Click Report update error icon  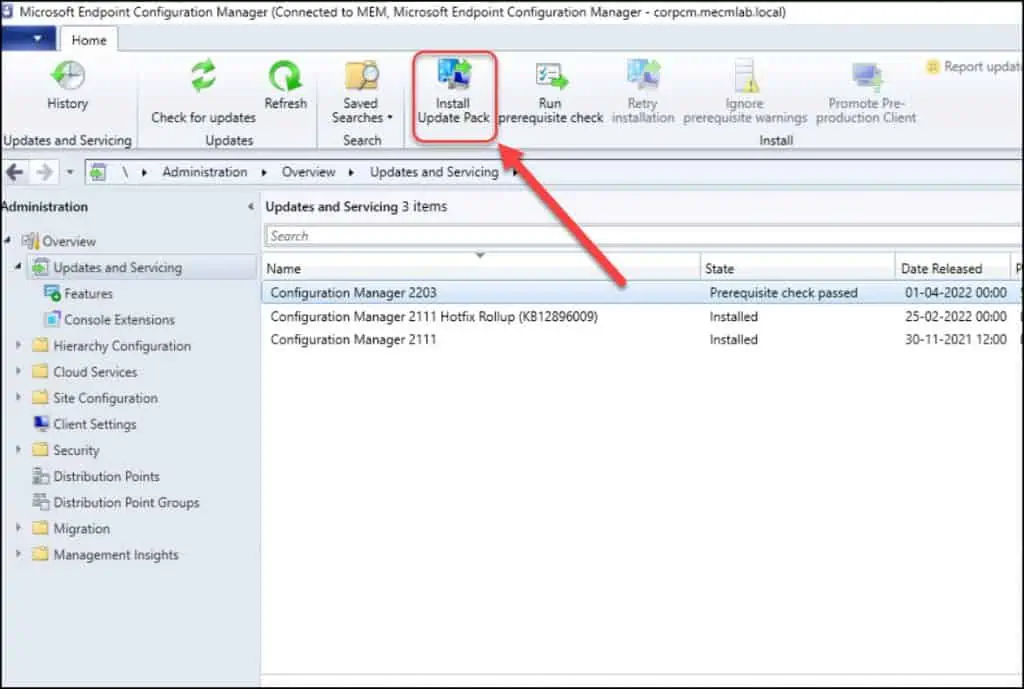[933, 67]
